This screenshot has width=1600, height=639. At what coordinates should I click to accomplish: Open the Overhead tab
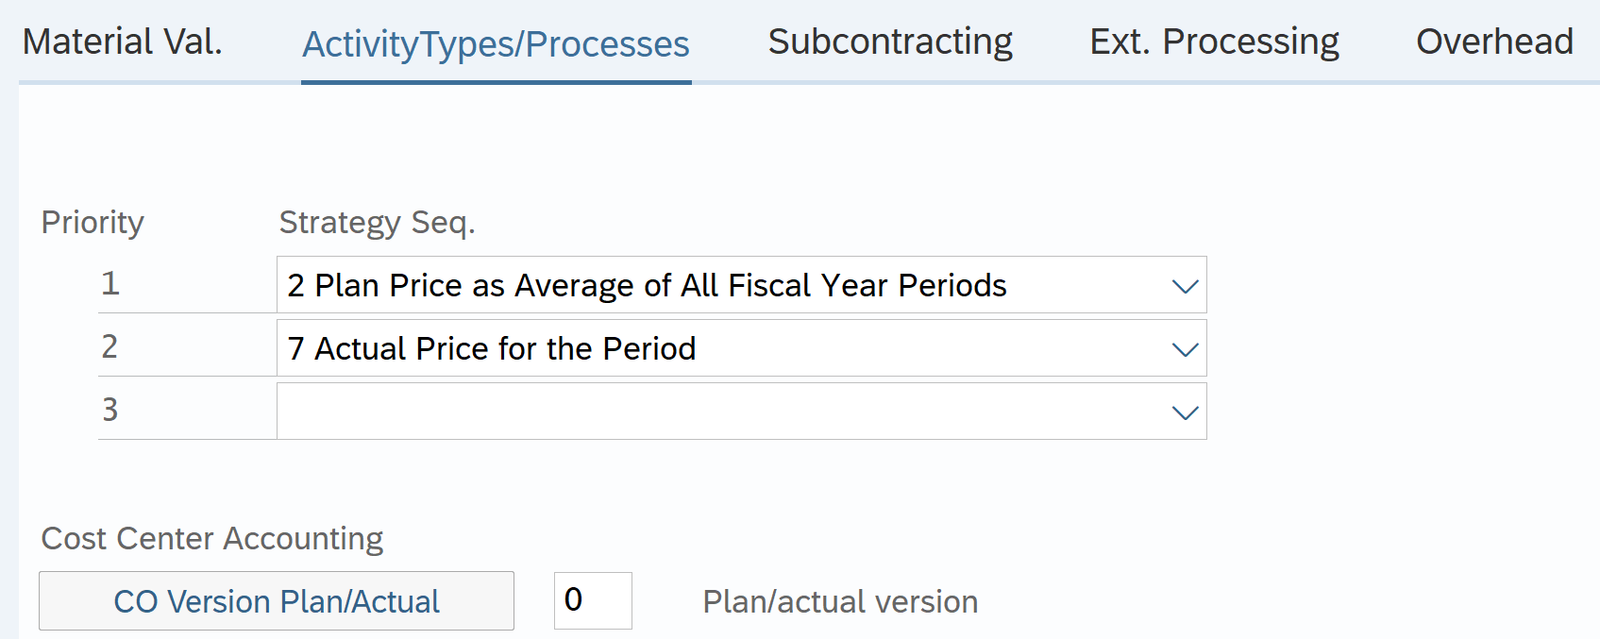tap(1494, 42)
